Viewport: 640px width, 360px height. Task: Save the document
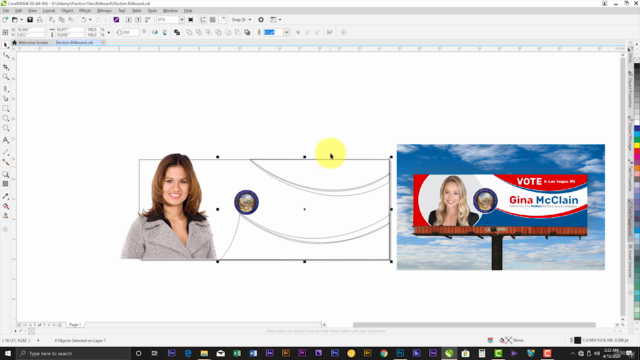coord(30,20)
